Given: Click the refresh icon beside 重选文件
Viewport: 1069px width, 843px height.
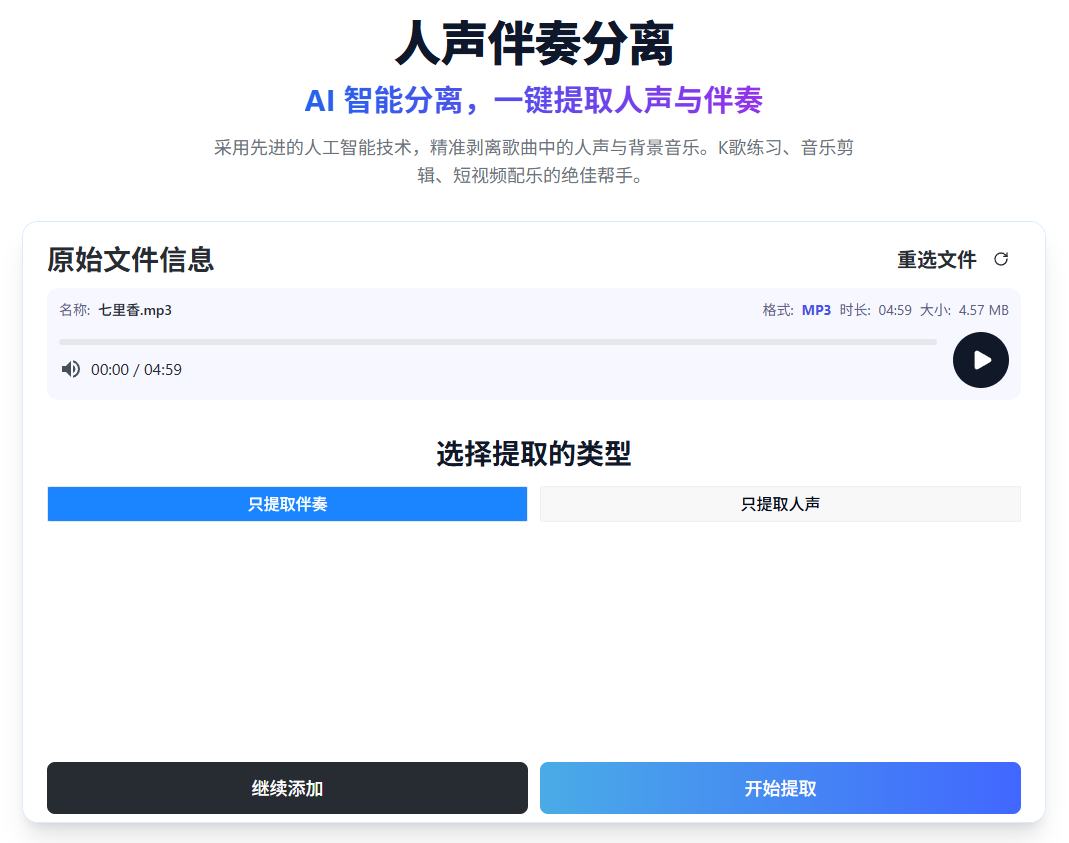Looking at the screenshot, I should tap(1001, 259).
